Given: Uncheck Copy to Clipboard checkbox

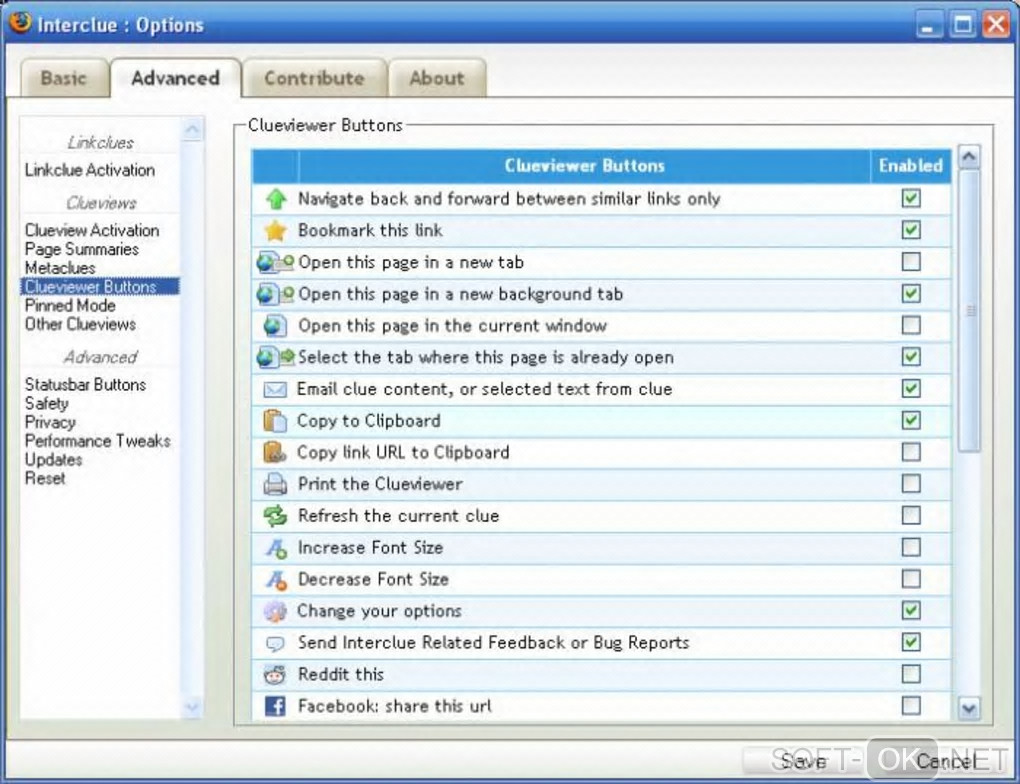Looking at the screenshot, I should tap(911, 420).
